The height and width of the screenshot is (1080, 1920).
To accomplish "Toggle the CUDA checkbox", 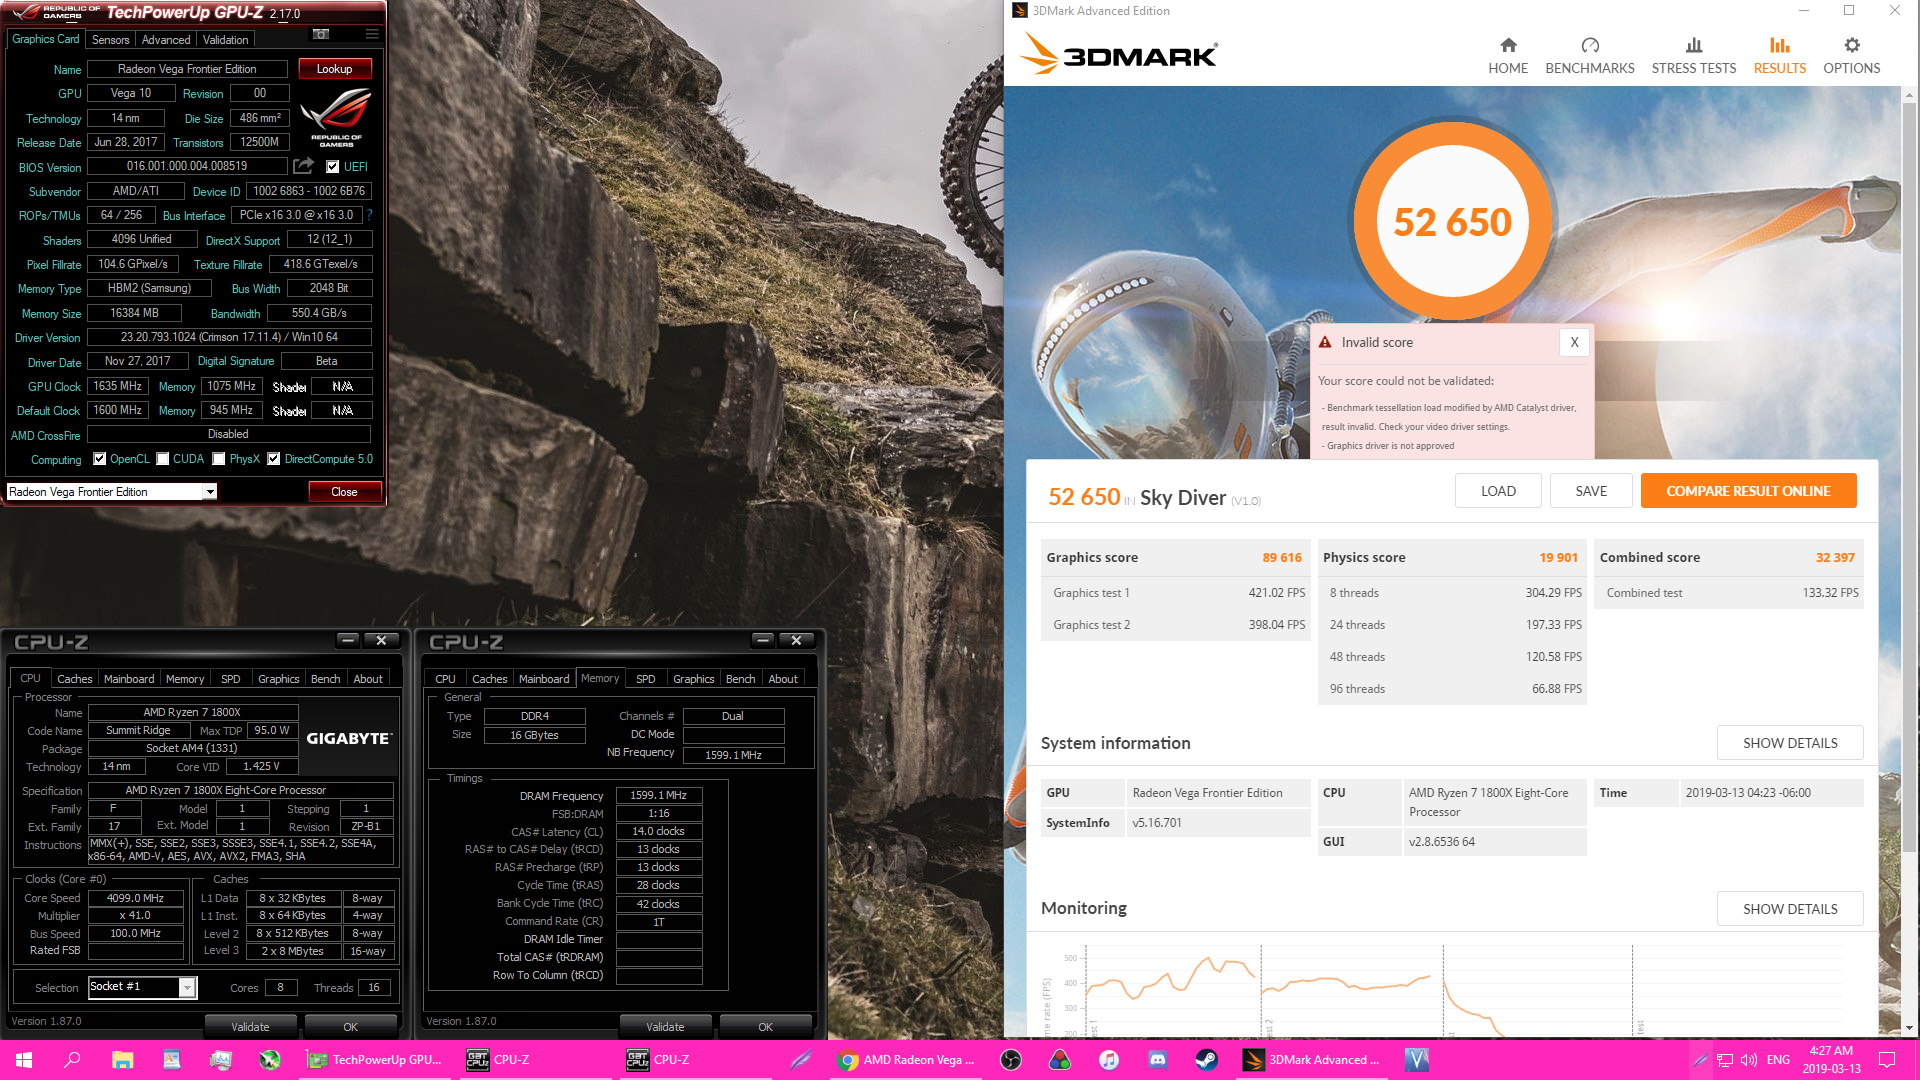I will pos(162,459).
